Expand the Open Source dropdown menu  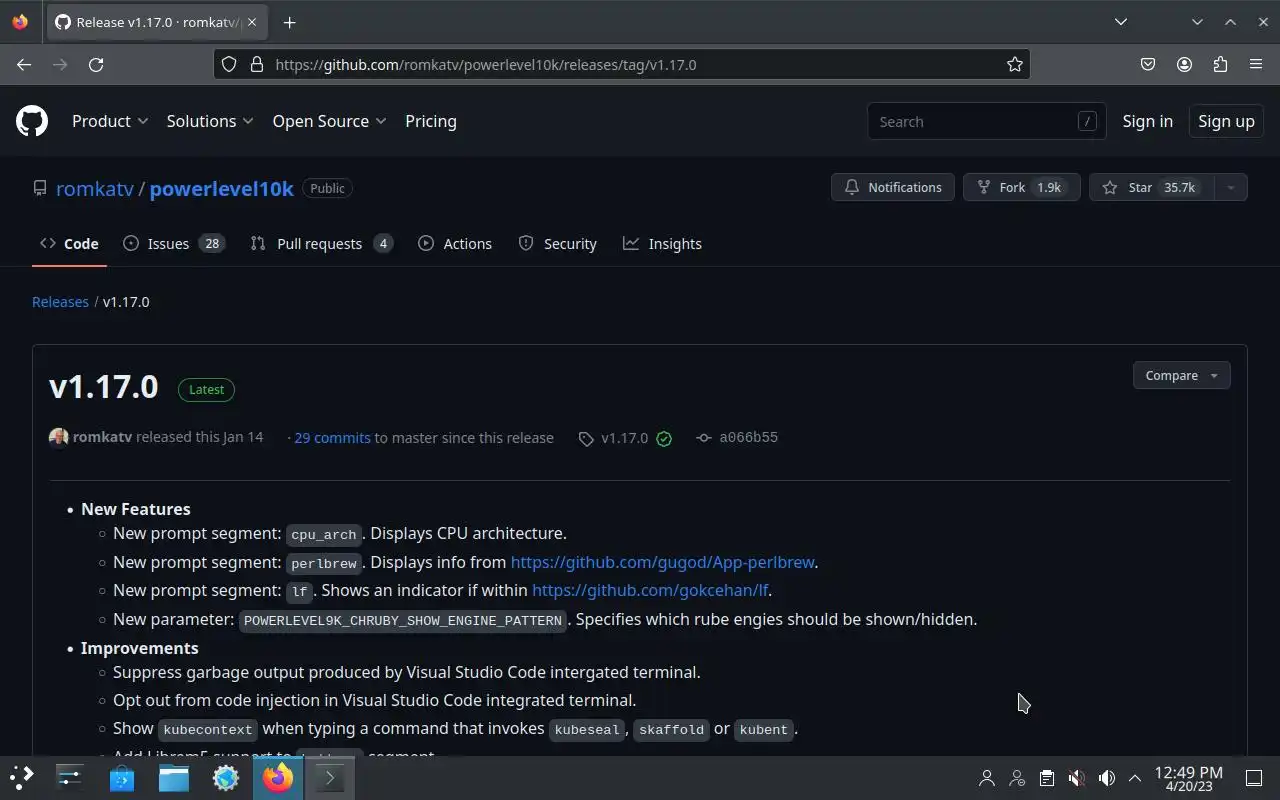click(329, 121)
